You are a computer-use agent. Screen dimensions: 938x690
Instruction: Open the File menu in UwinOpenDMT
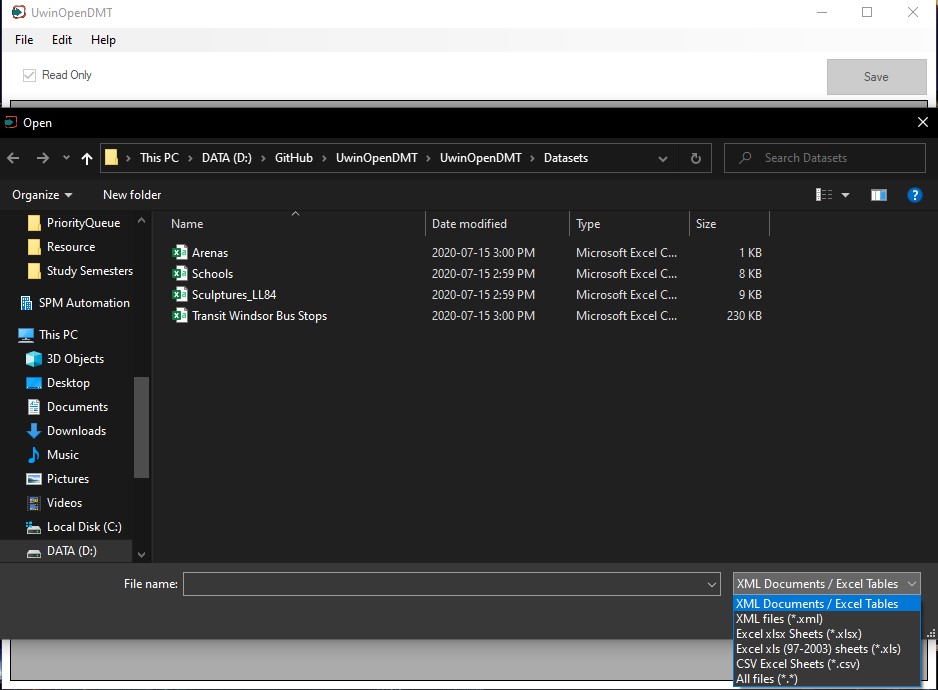tap(24, 40)
